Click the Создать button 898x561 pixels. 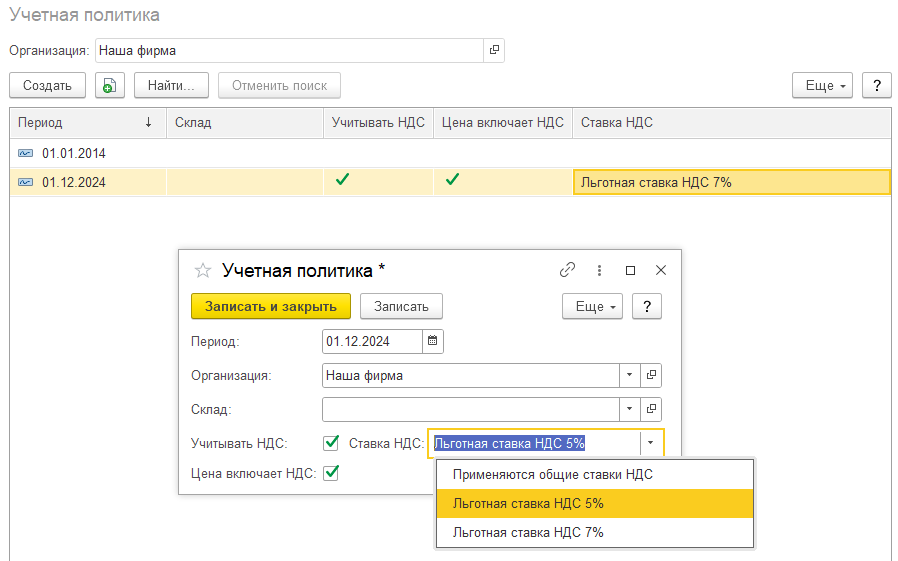(x=47, y=86)
